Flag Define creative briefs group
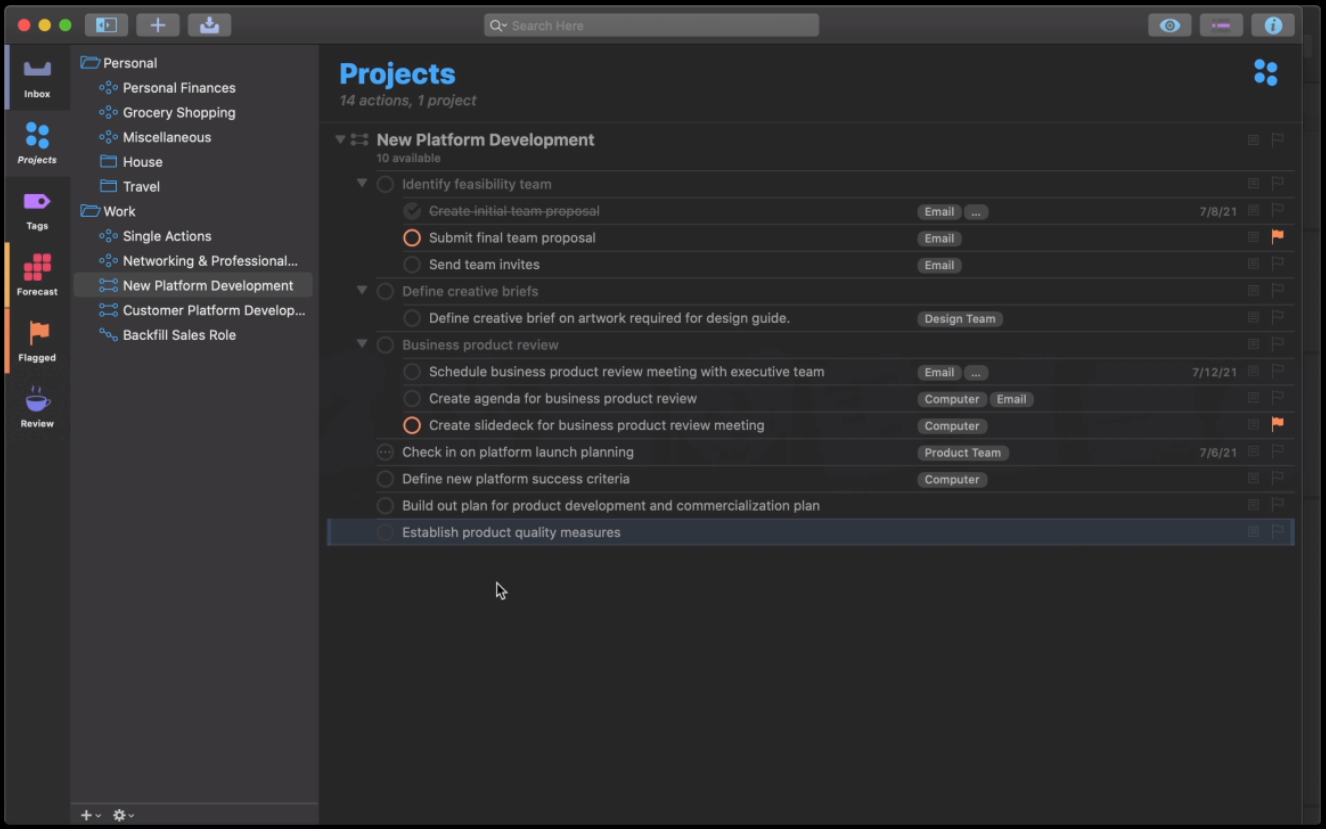1326x829 pixels. (x=1277, y=290)
